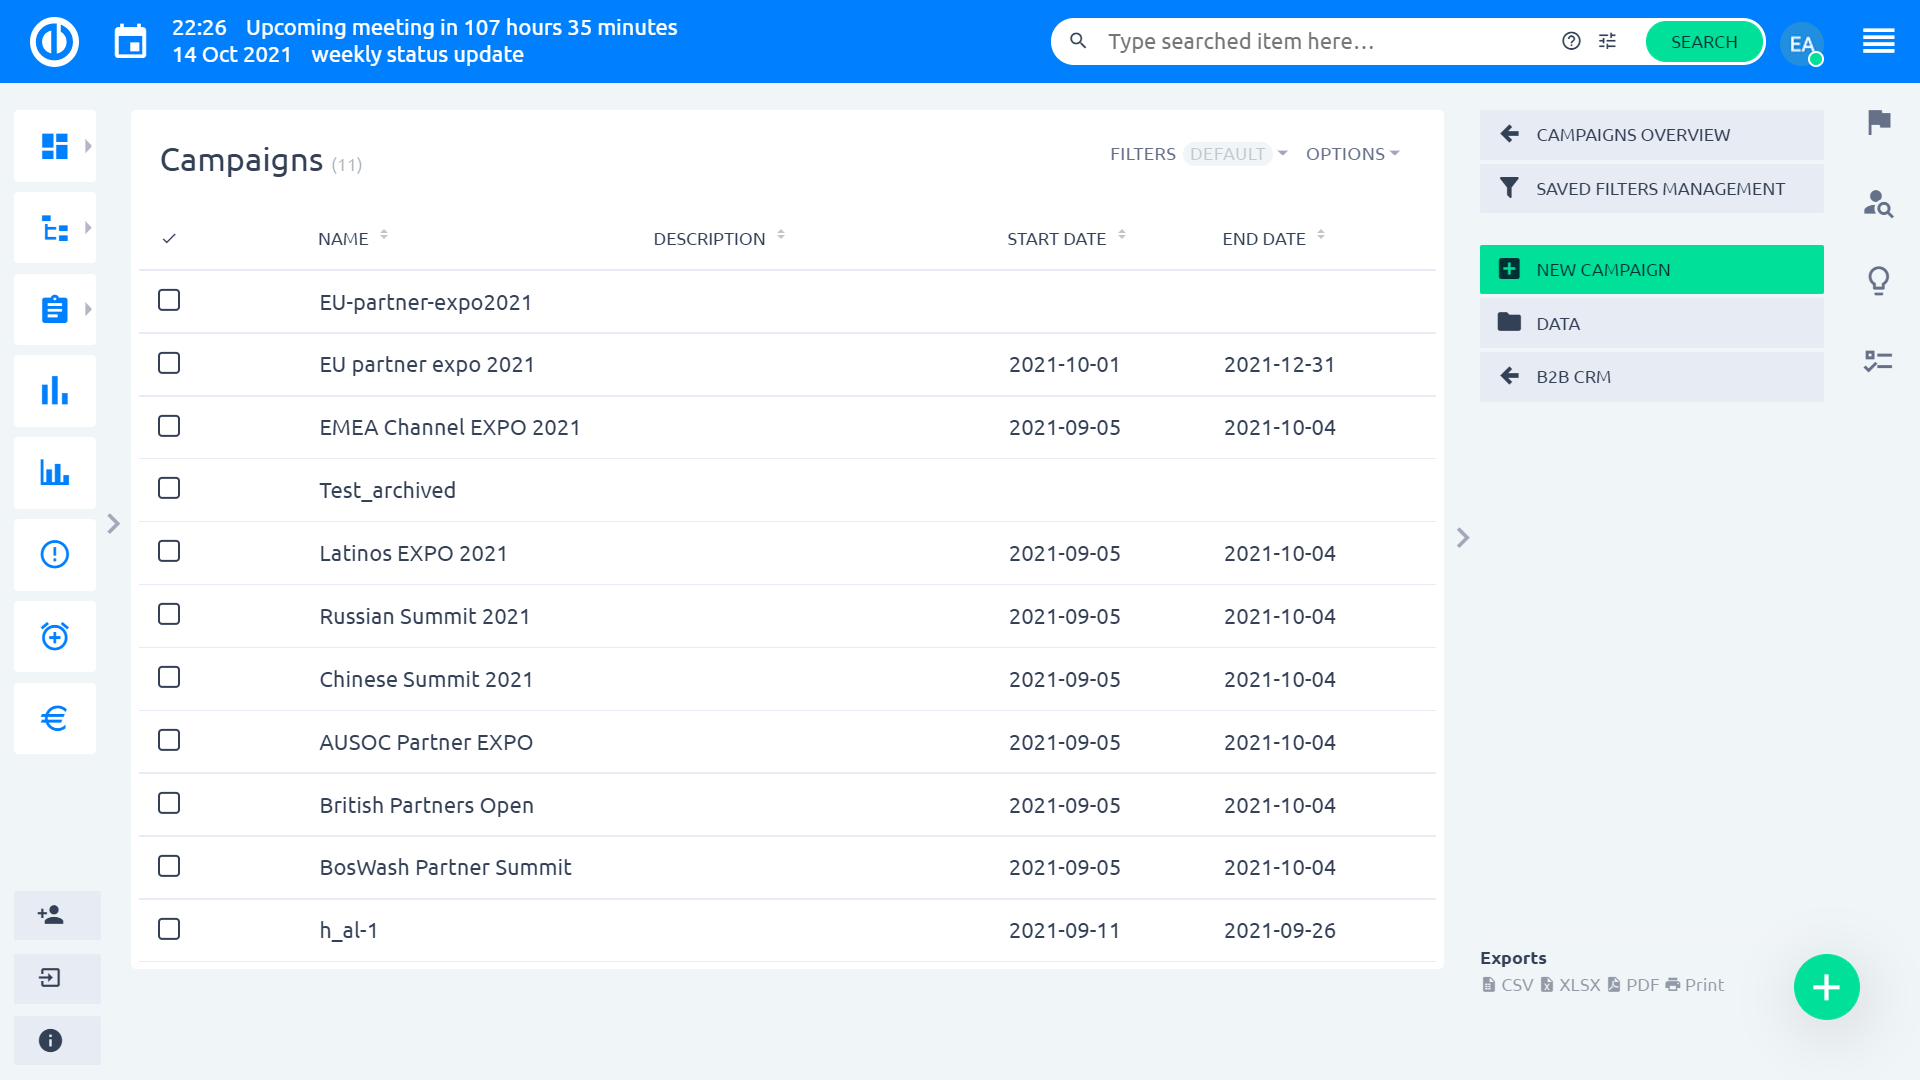
Task: Export the list as XLSX
Action: (1570, 985)
